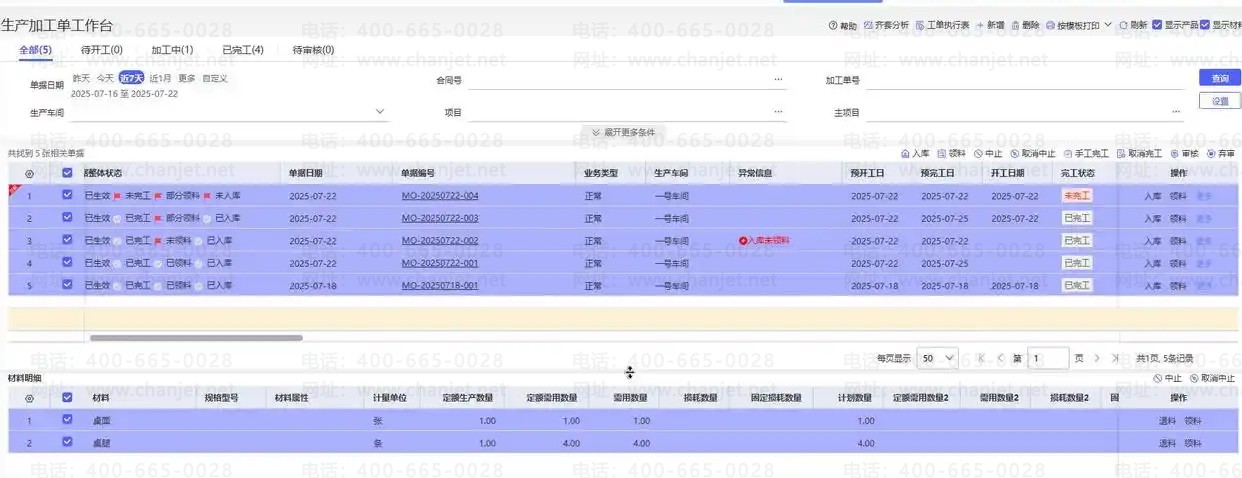Switch to the 待审核(0) tab
Image resolution: width=1242 pixels, height=478 pixels.
(x=314, y=49)
